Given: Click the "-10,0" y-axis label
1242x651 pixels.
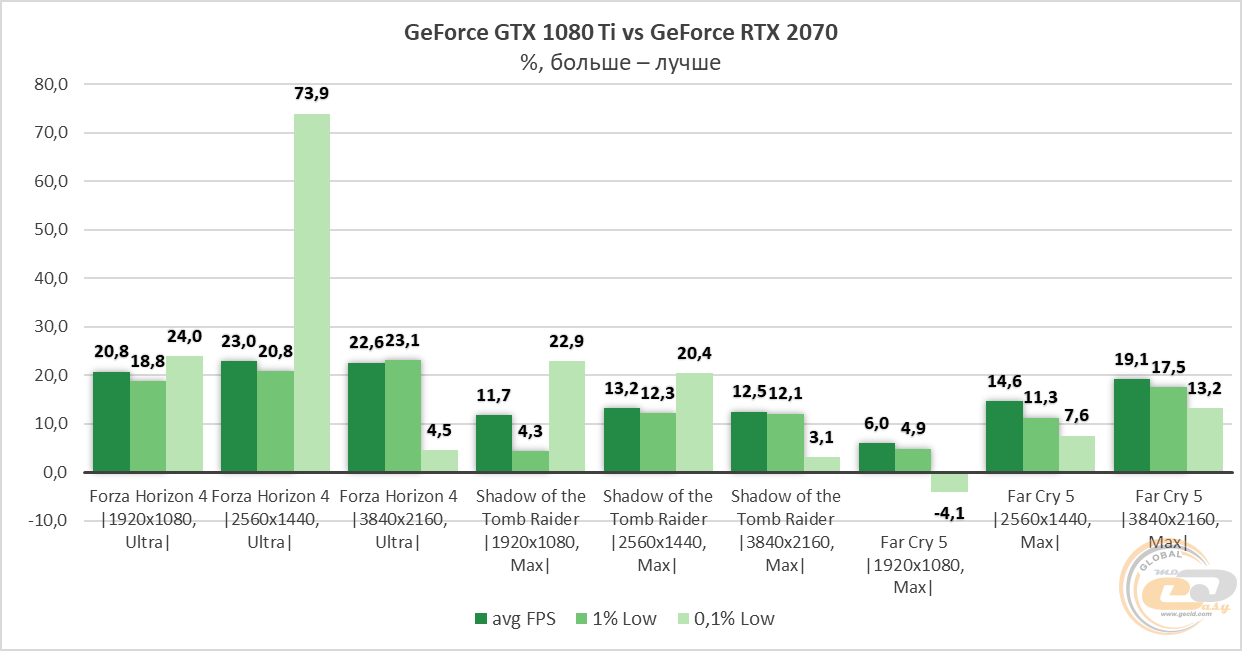Looking at the screenshot, I should [x=48, y=521].
